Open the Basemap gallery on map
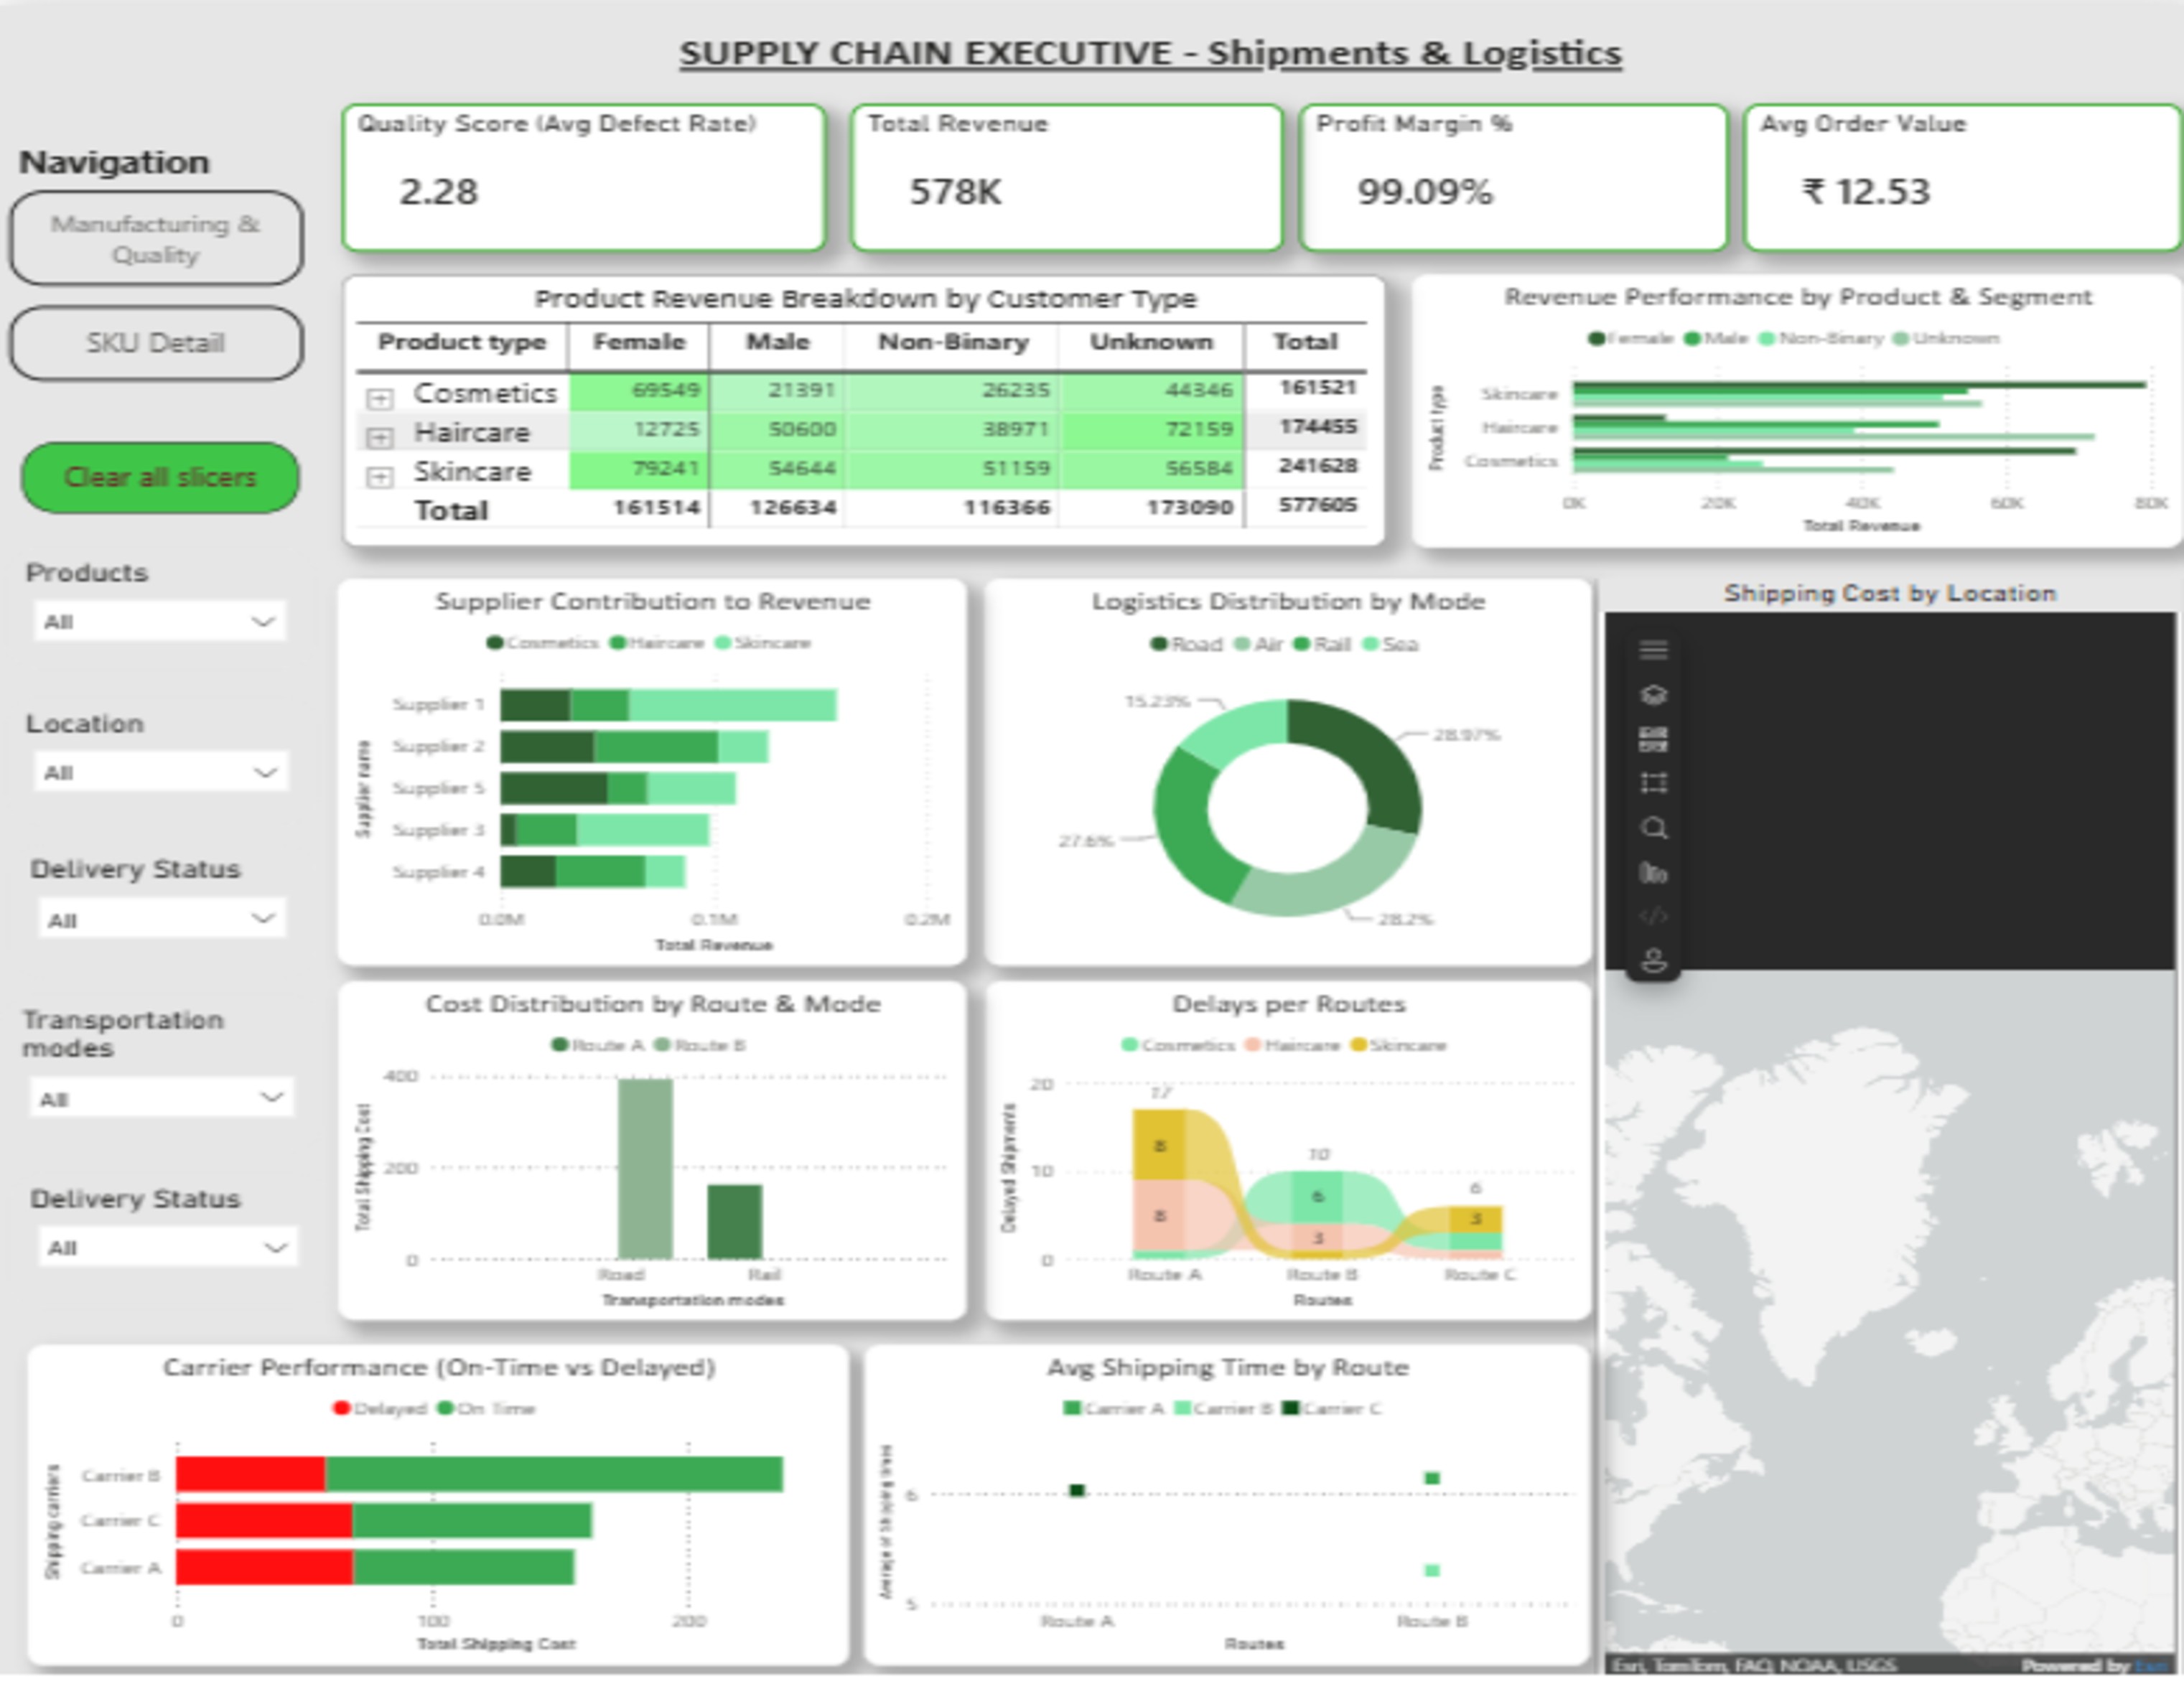Viewport: 2184px width, 1694px height. (x=1653, y=739)
